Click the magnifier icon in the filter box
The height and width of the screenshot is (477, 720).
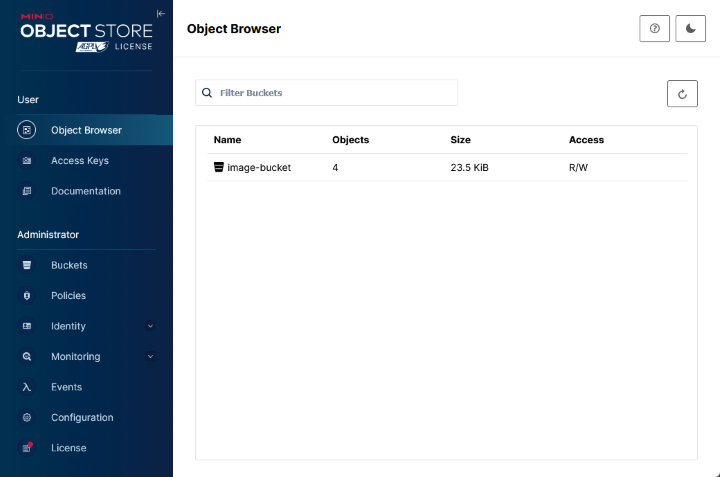(x=207, y=93)
